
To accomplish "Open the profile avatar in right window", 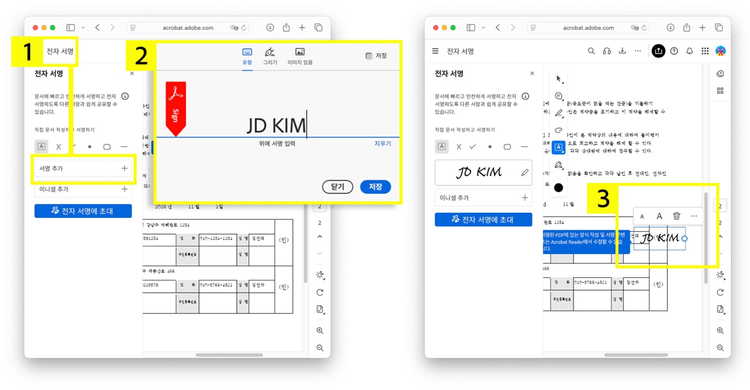I will point(720,51).
